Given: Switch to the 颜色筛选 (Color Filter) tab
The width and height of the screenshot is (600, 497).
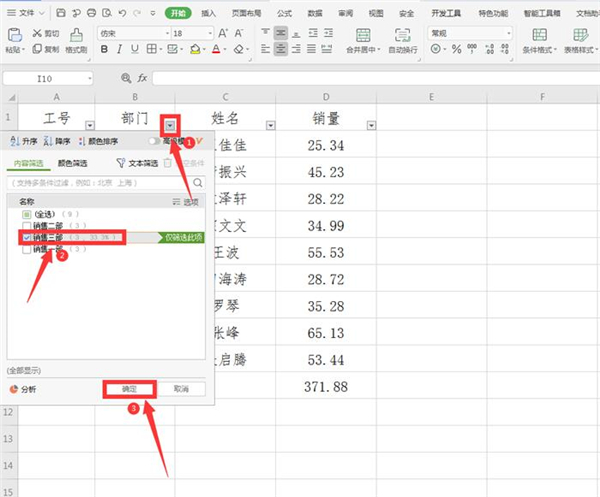Looking at the screenshot, I should click(71, 162).
